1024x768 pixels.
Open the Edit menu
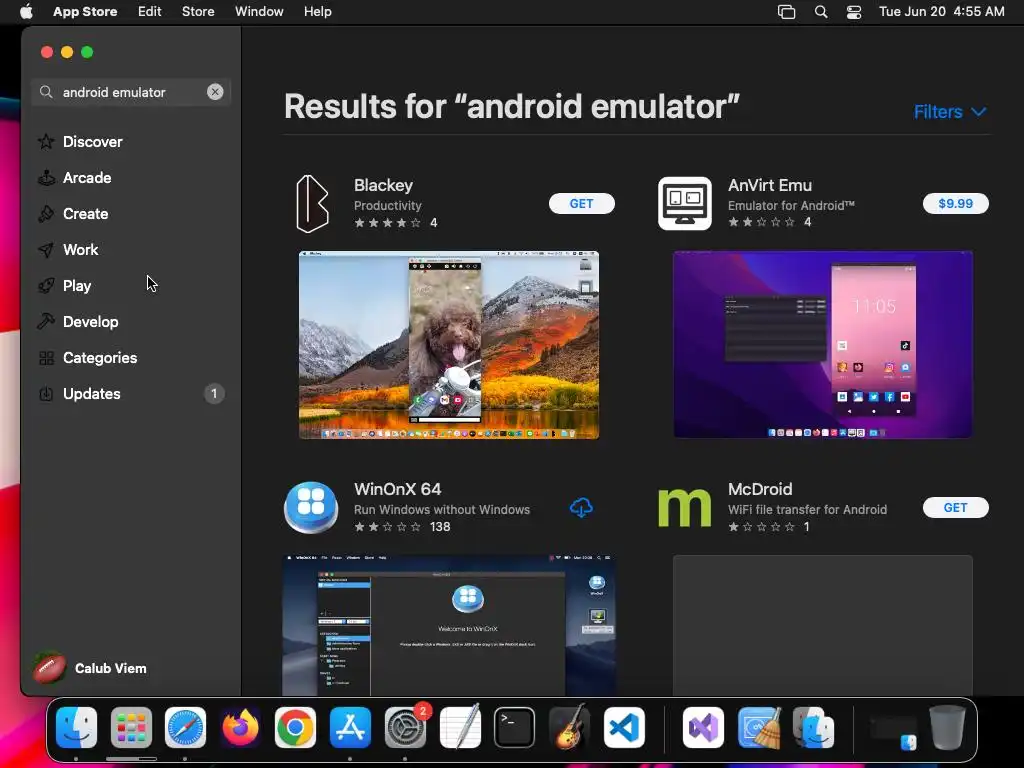[x=150, y=12]
